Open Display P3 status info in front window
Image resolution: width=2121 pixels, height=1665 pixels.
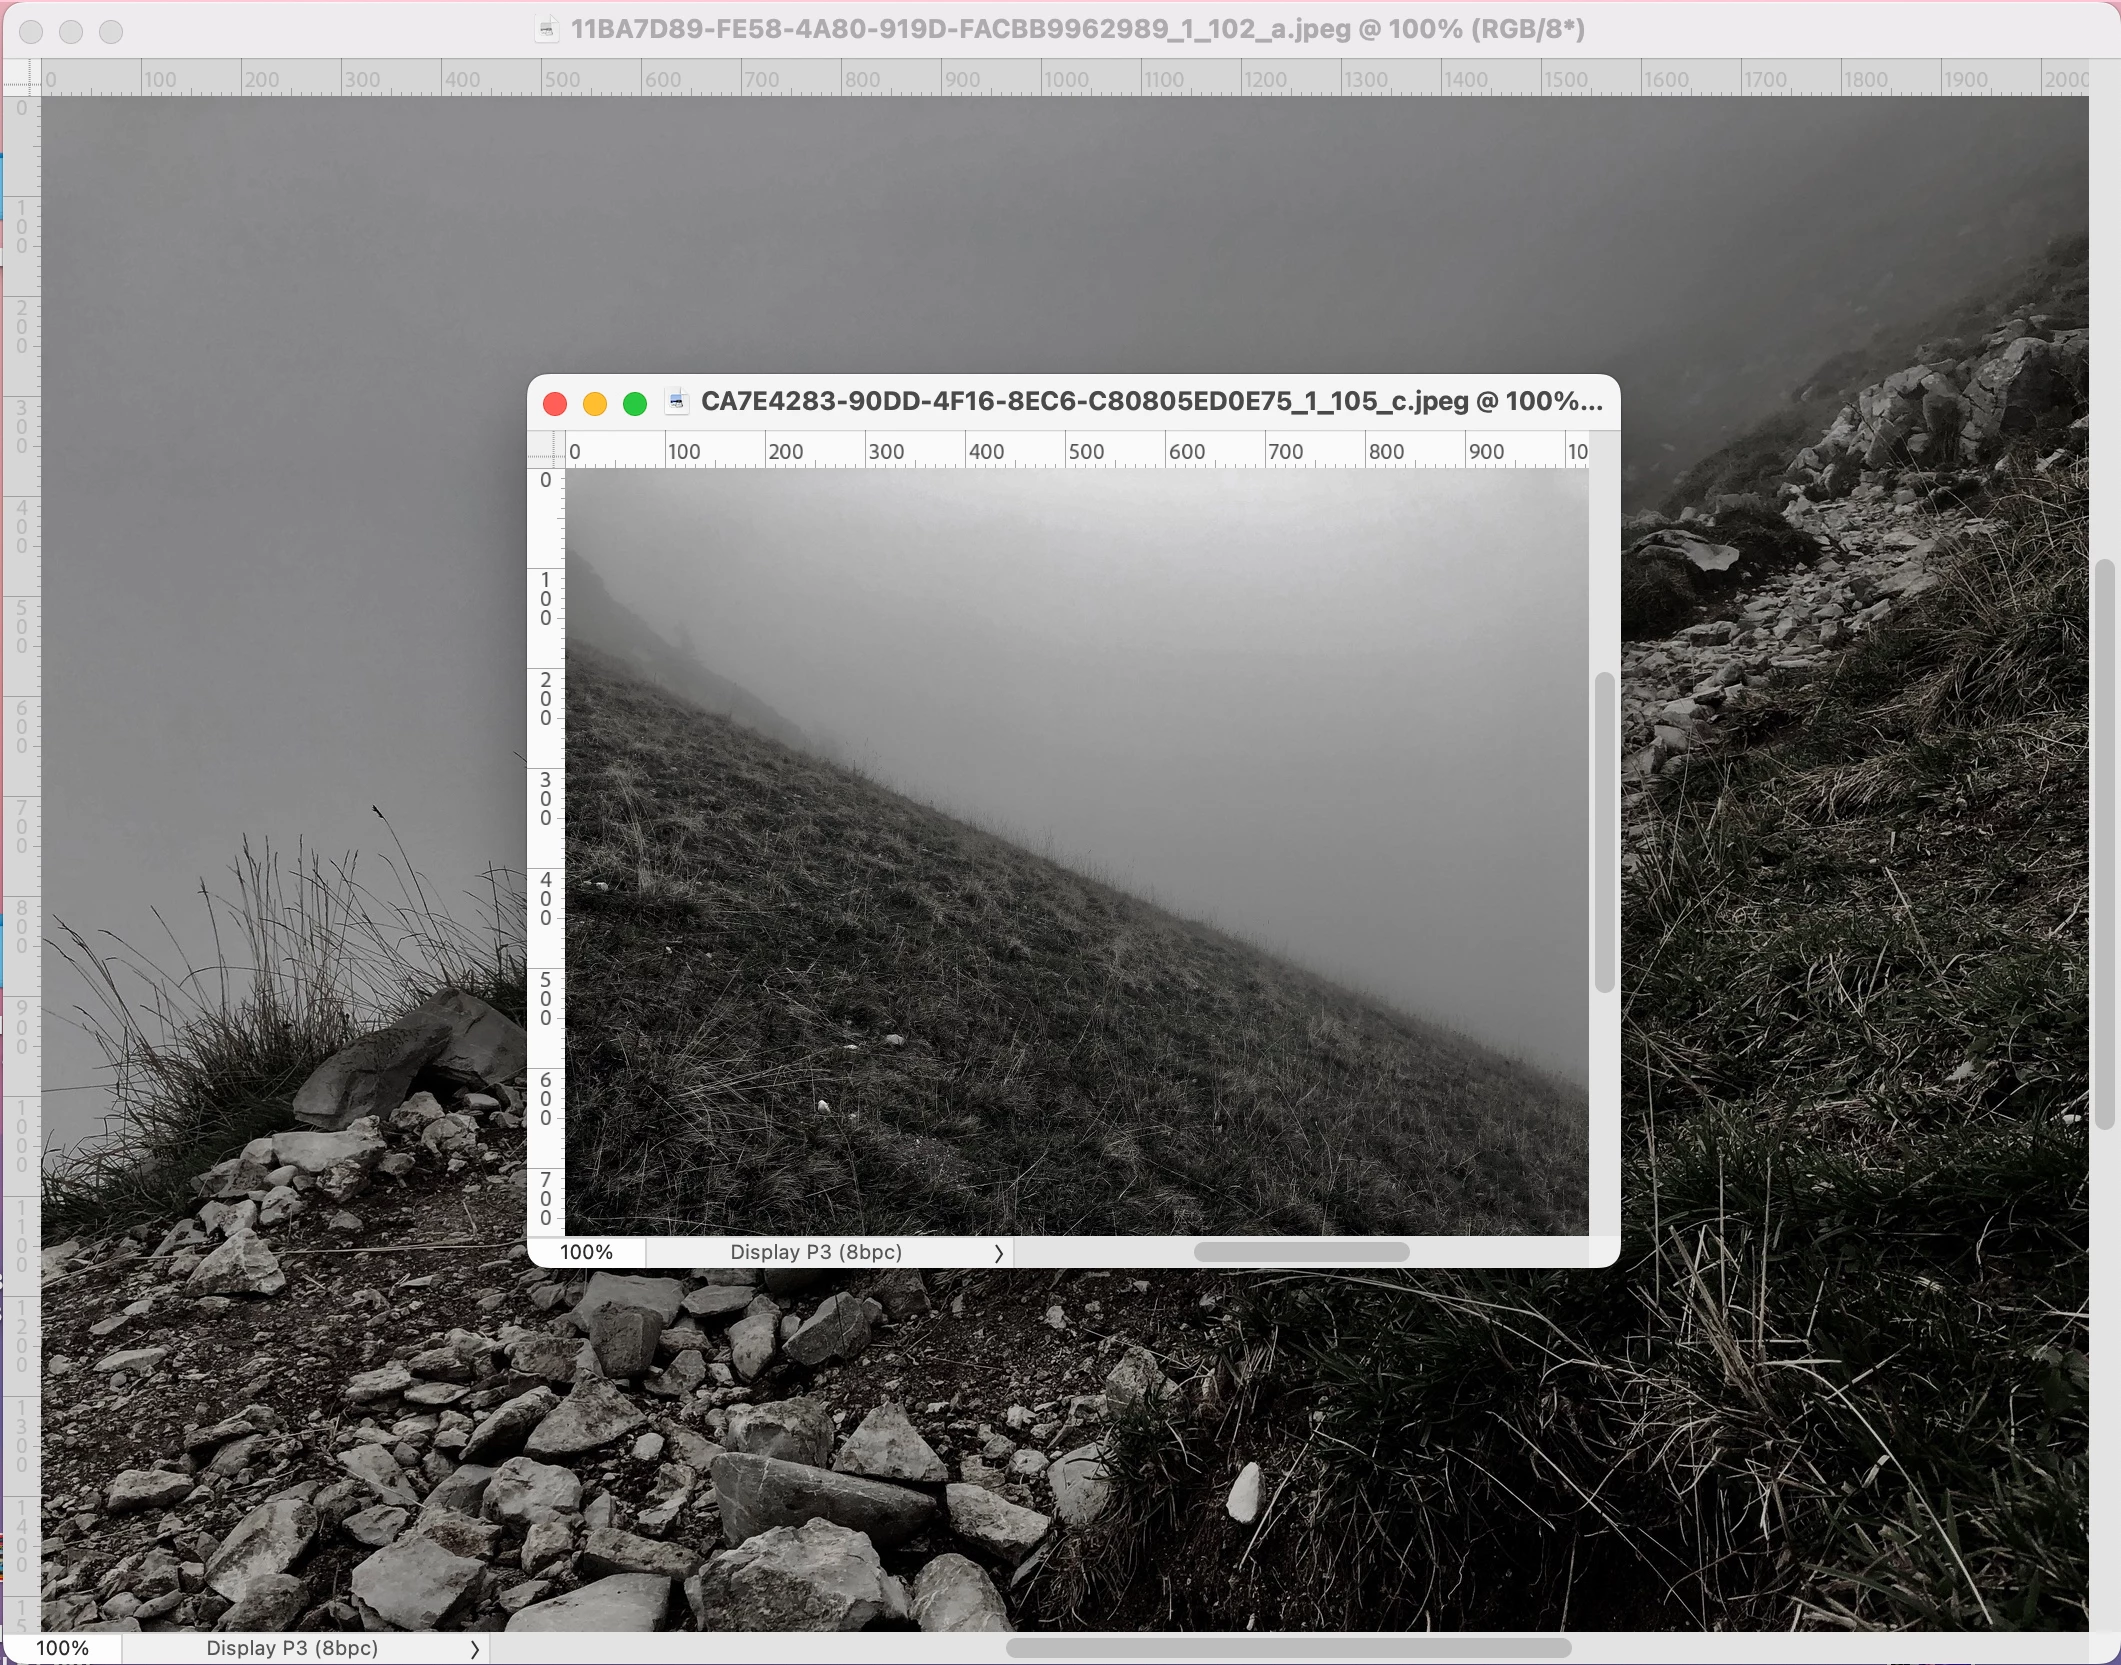(816, 1252)
